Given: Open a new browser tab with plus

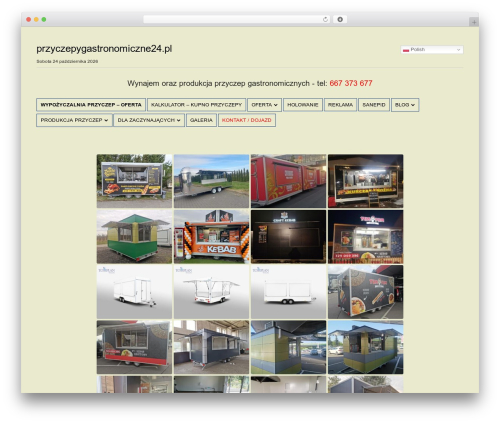Looking at the screenshot, I should pyautogui.click(x=474, y=22).
